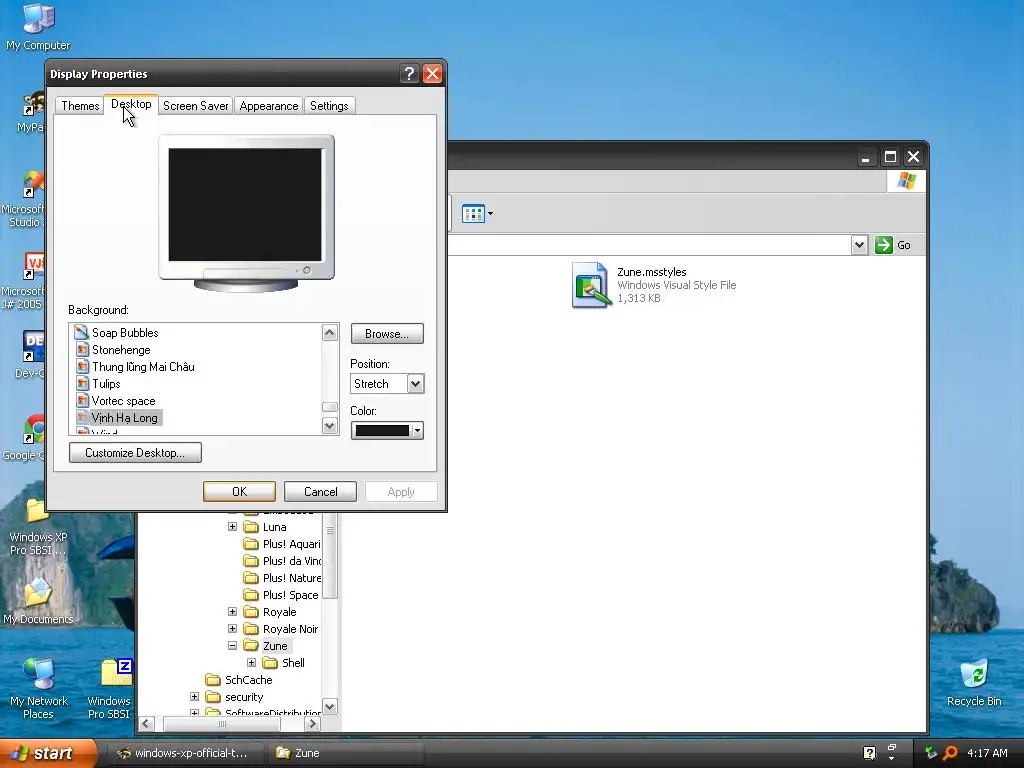Click the tray search magnifier icon
The width and height of the screenshot is (1024, 768).
point(950,753)
